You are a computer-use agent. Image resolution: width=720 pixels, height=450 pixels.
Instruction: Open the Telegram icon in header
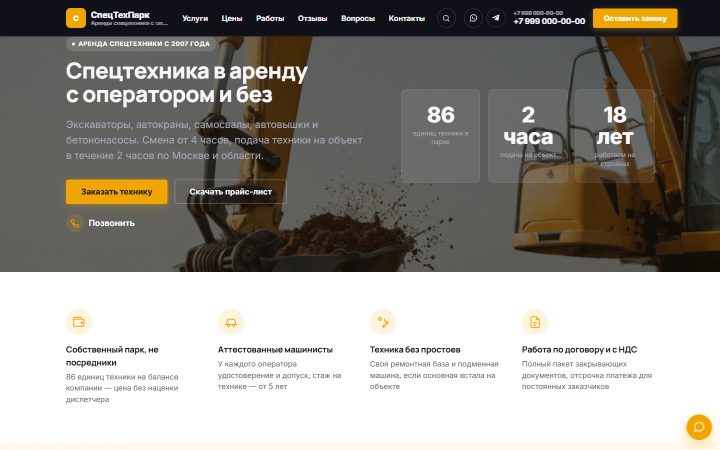pos(496,18)
